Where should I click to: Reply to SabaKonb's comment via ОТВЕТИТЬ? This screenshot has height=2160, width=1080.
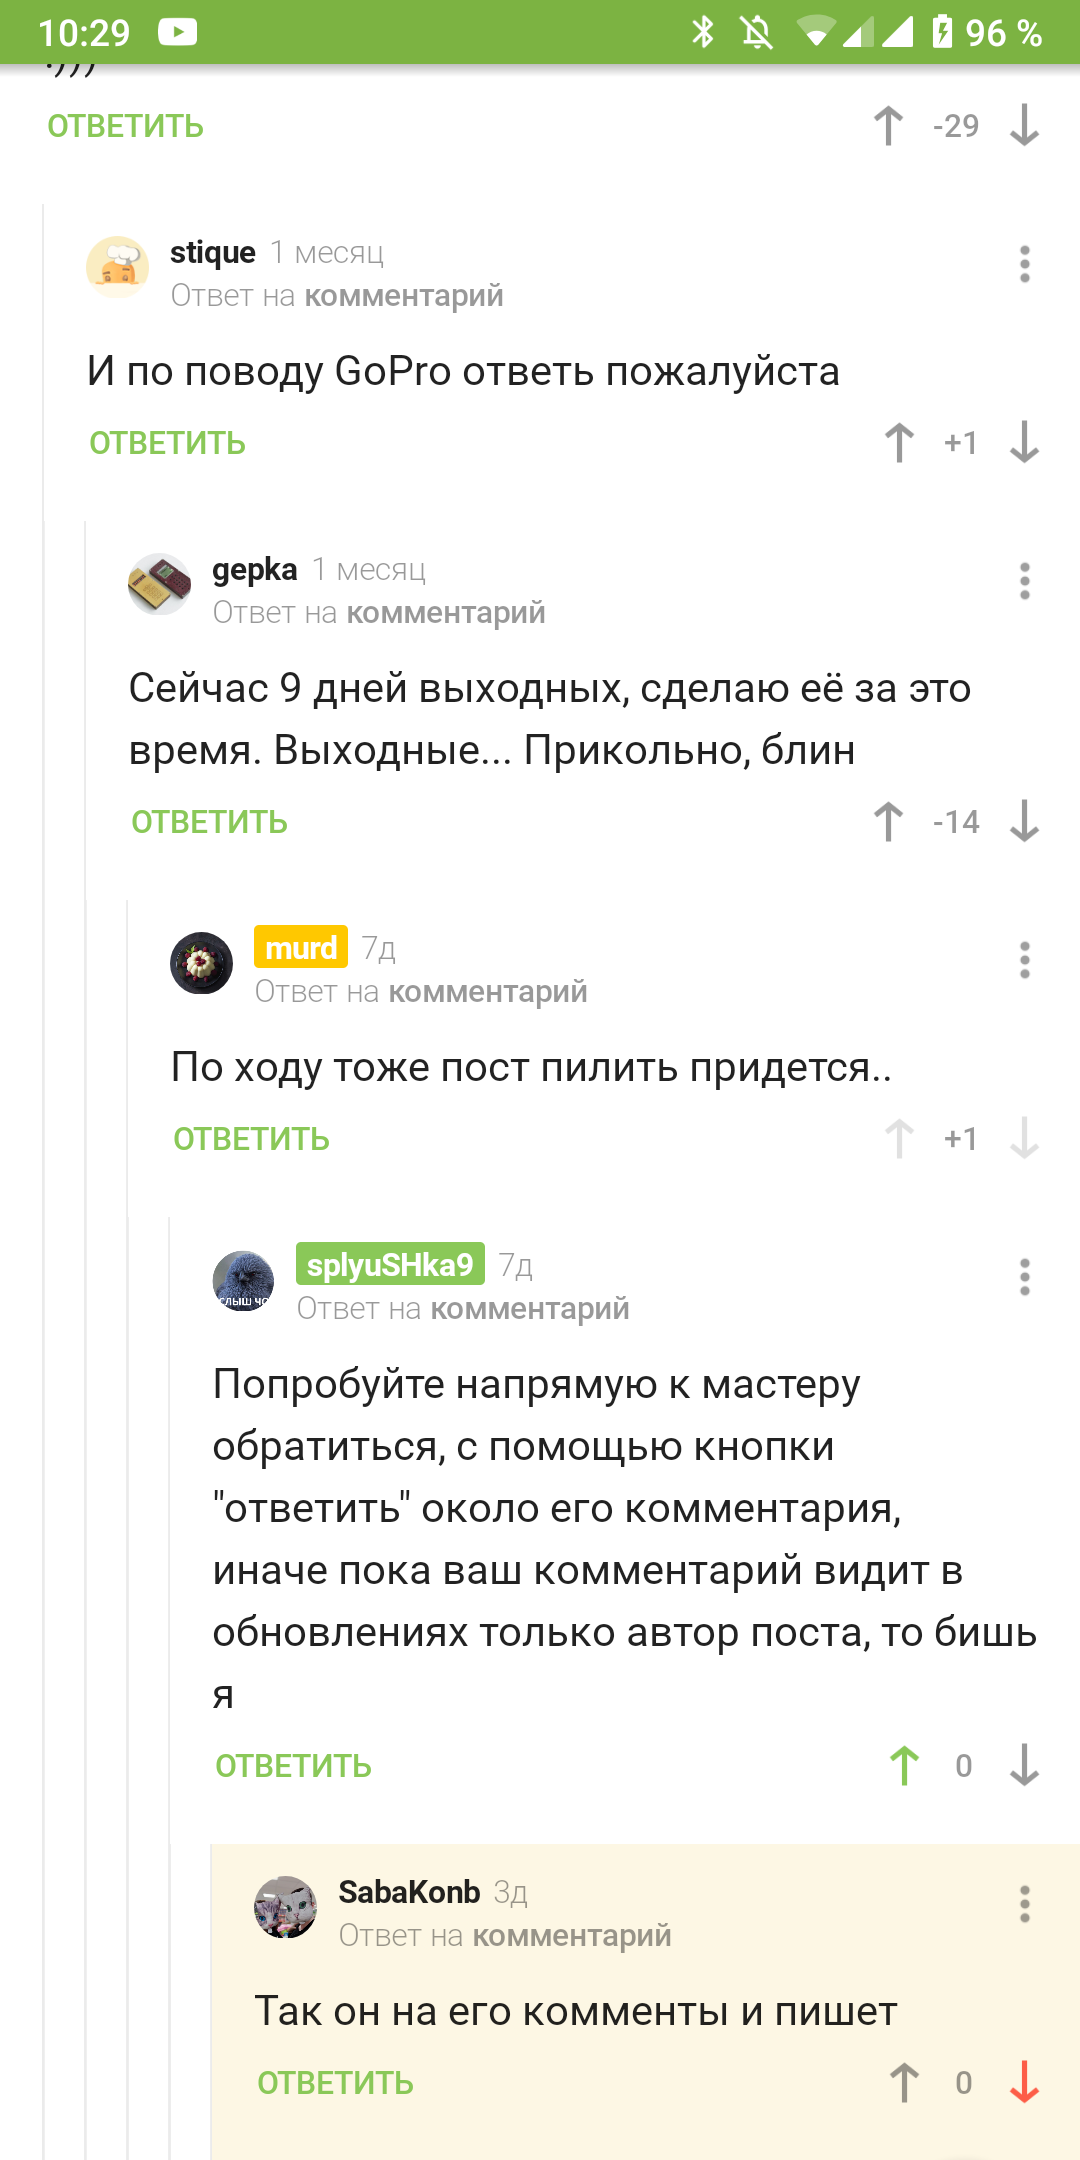335,2083
